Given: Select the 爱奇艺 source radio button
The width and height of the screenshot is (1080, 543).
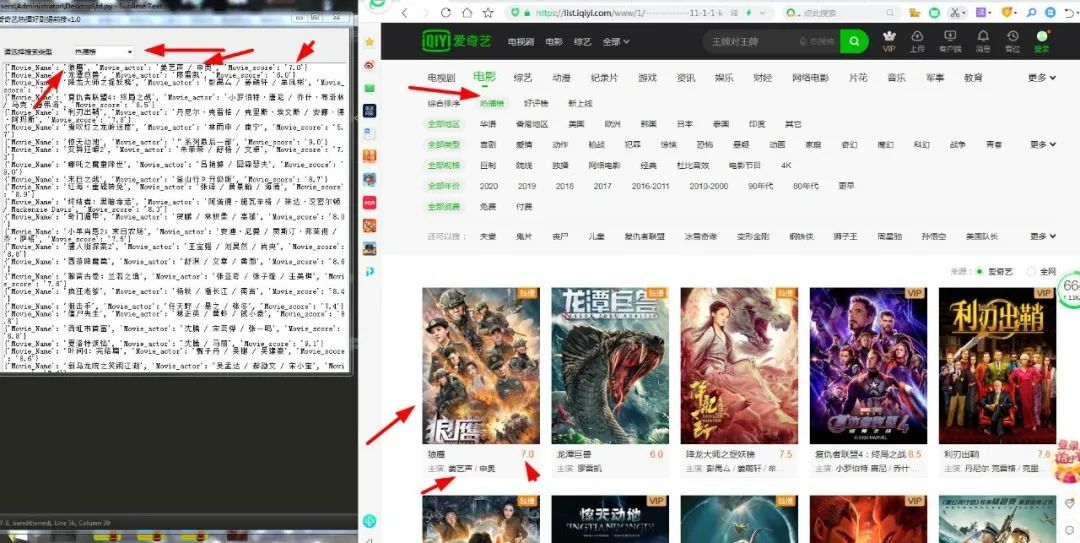Looking at the screenshot, I should [x=979, y=272].
